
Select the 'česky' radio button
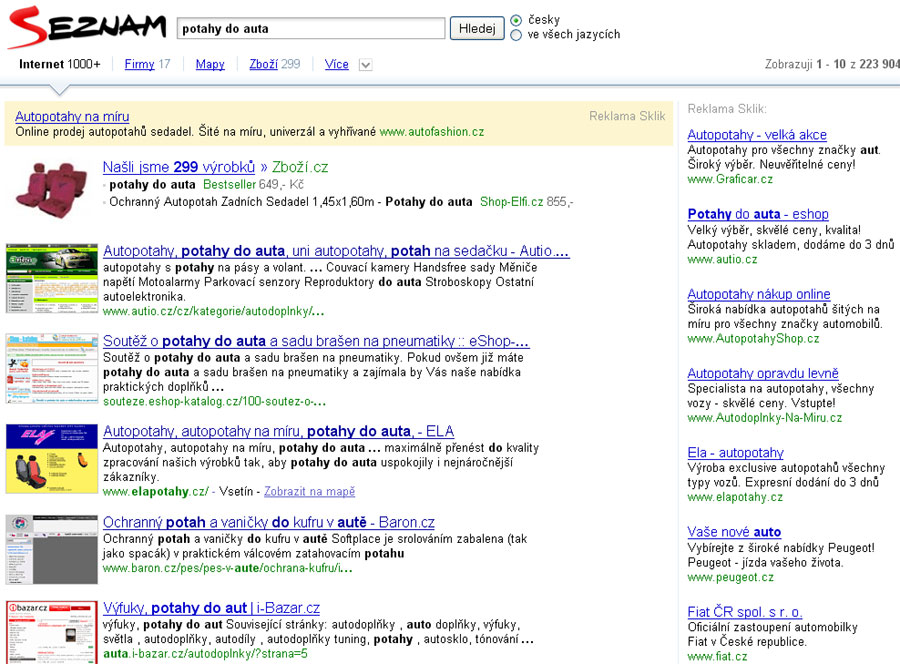pos(516,20)
